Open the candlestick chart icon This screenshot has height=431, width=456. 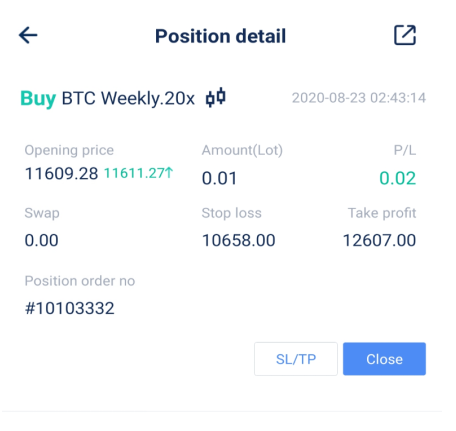[x=216, y=97]
